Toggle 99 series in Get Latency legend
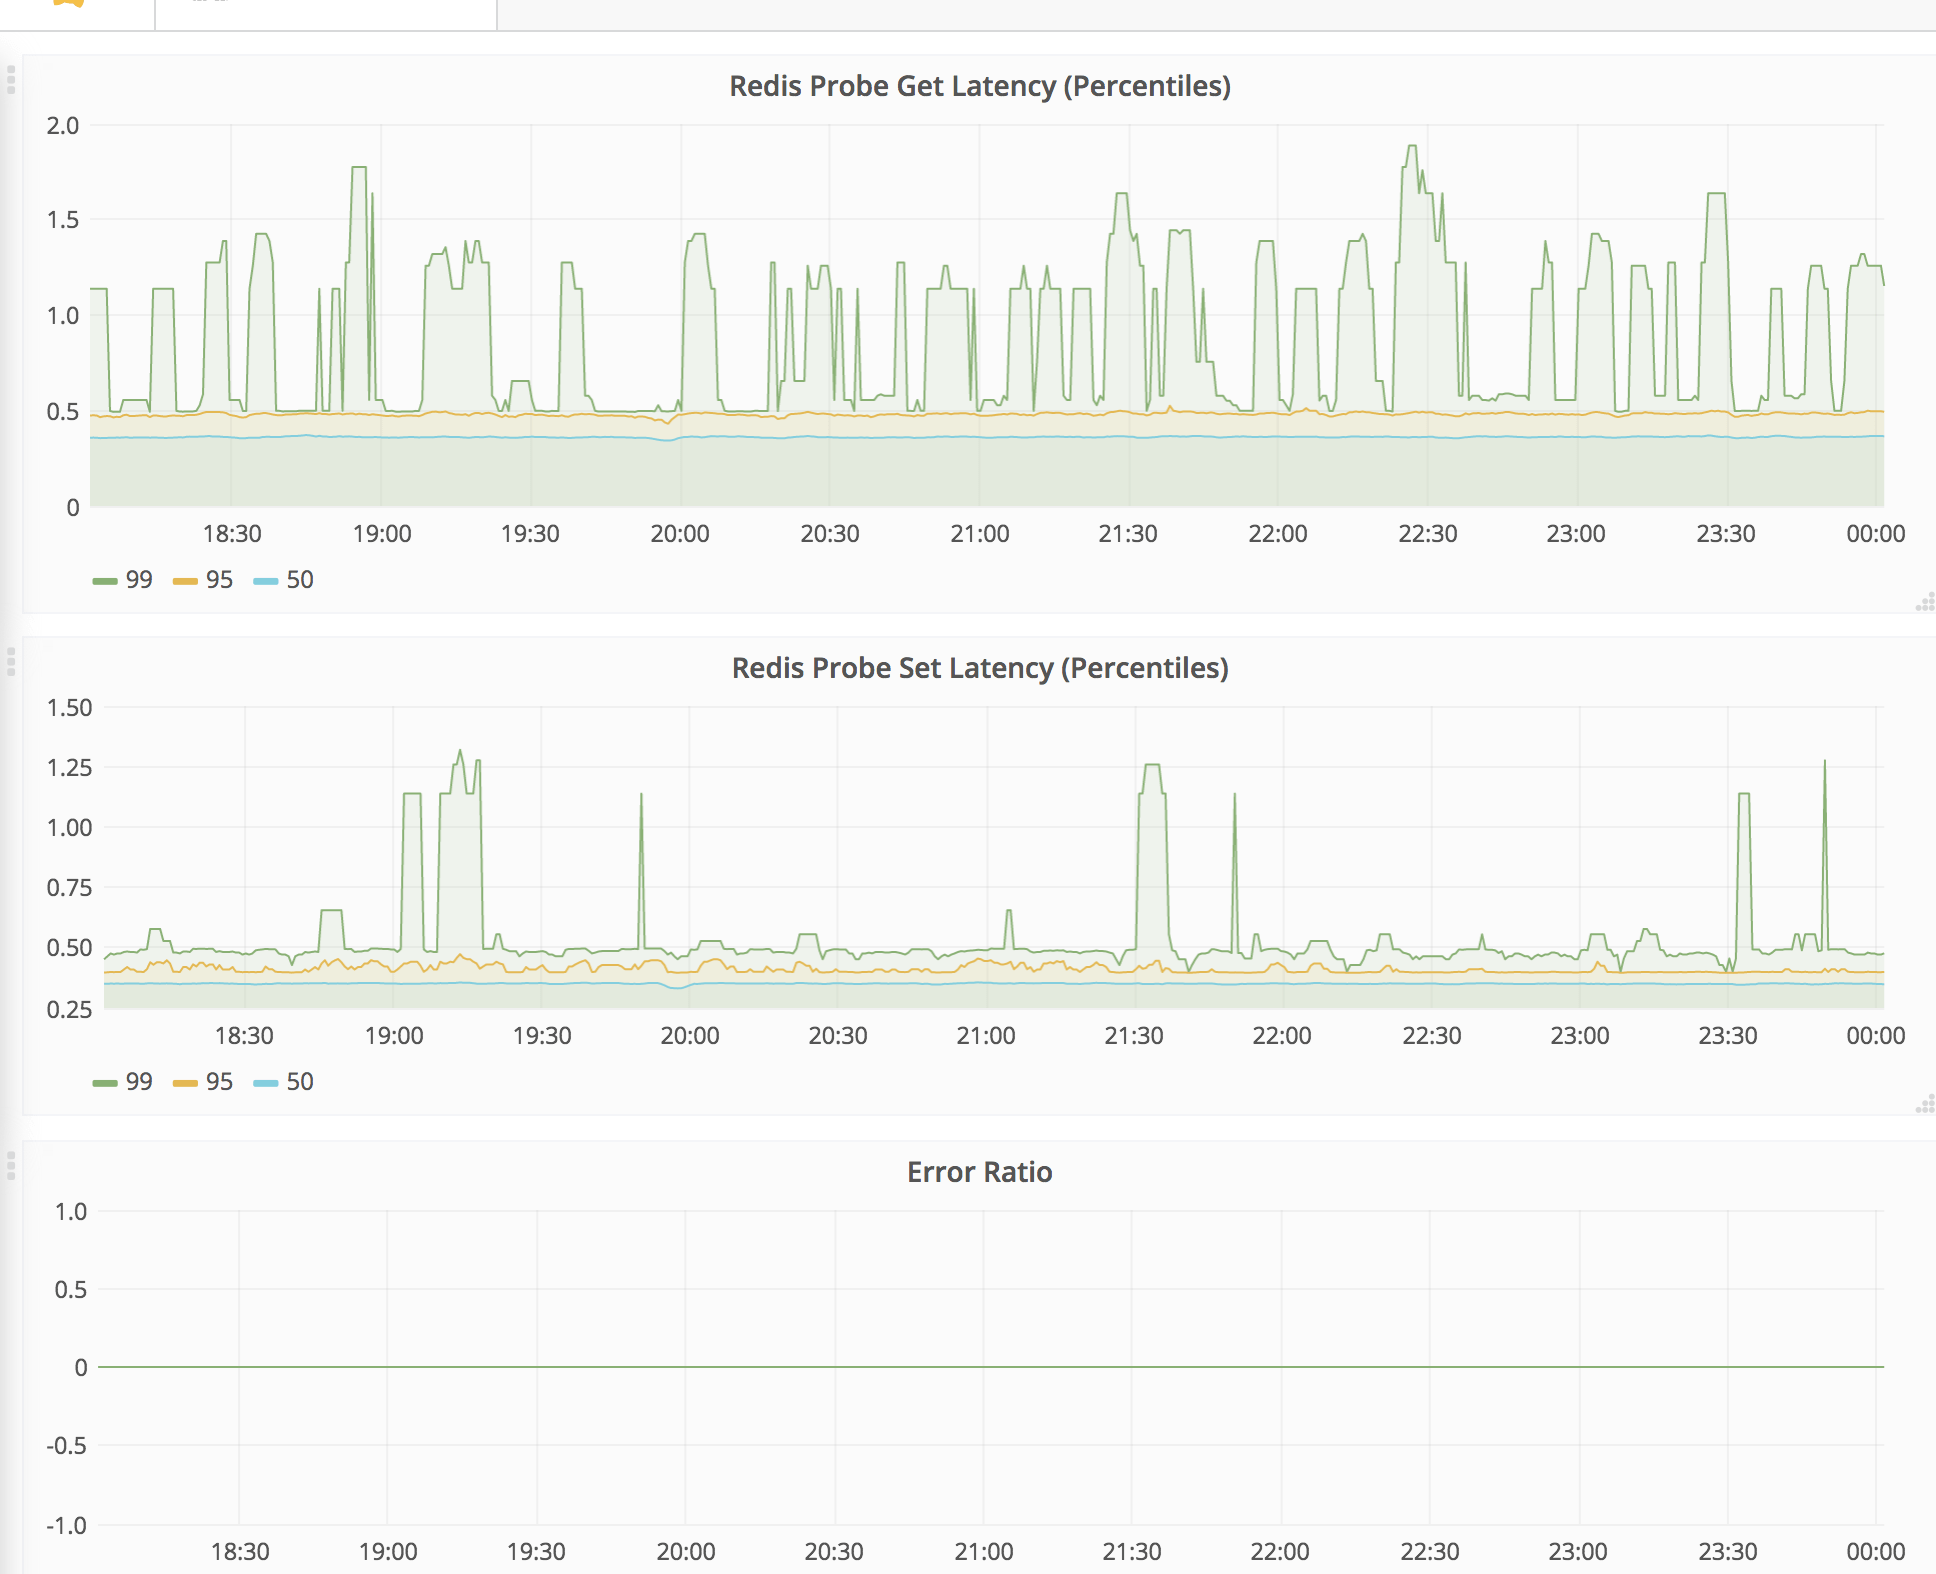1936x1574 pixels. 139,580
